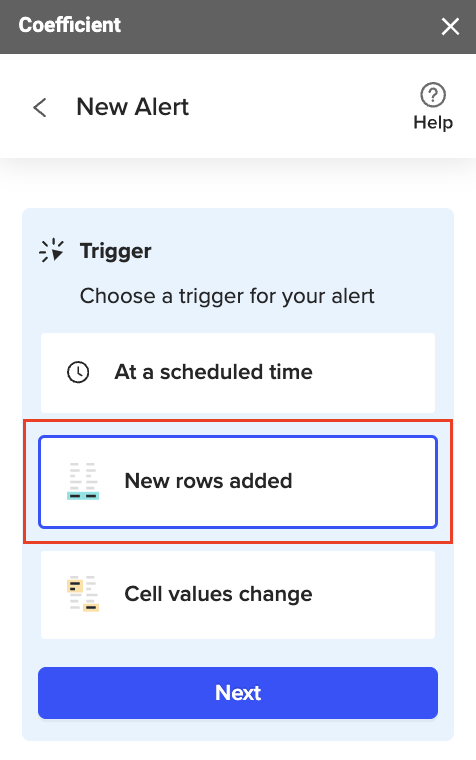Click the Trigger cursor-sparkle icon

tap(51, 251)
